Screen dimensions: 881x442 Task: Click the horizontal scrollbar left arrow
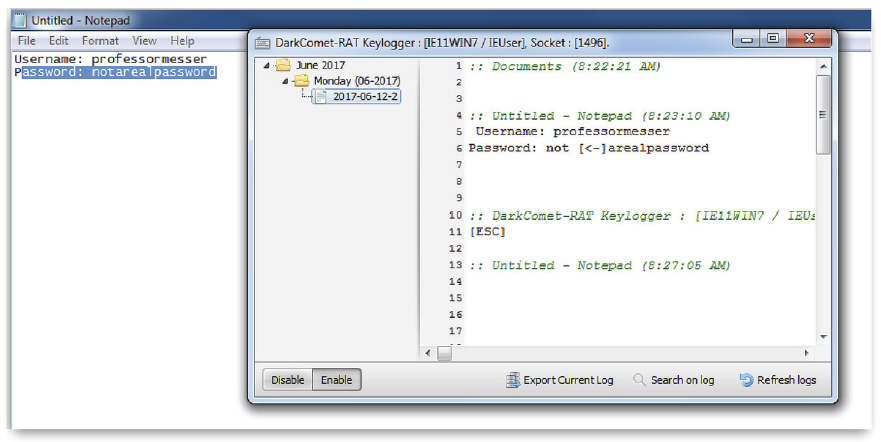coord(428,353)
